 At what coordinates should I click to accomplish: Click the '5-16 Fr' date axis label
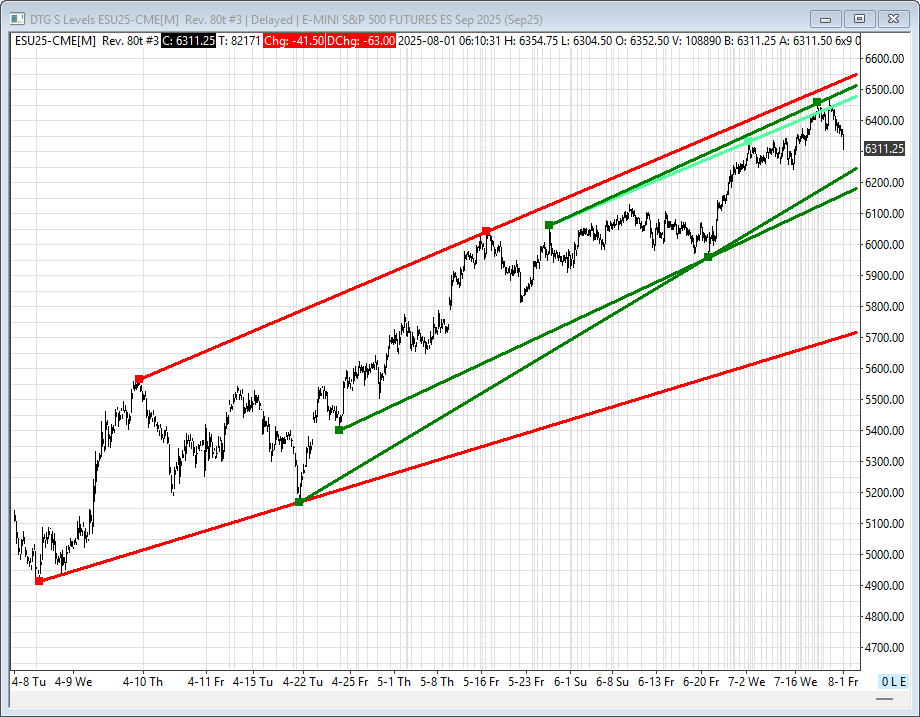tap(481, 682)
